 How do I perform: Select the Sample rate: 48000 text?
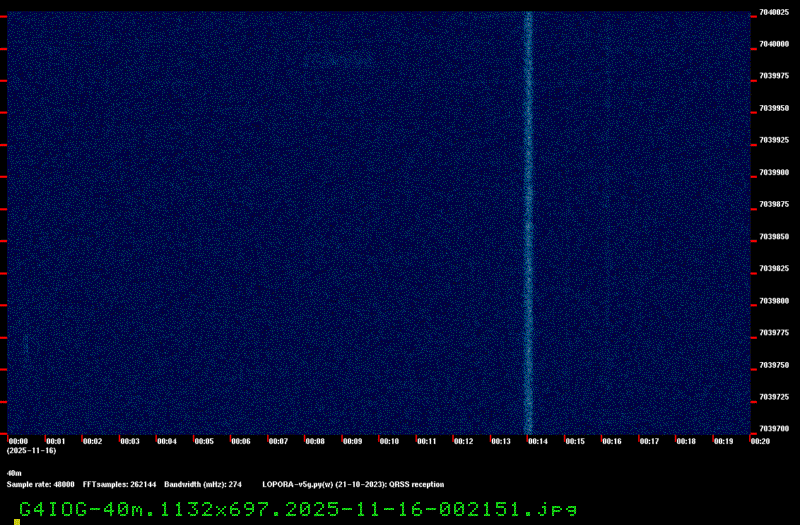[x=40, y=485]
